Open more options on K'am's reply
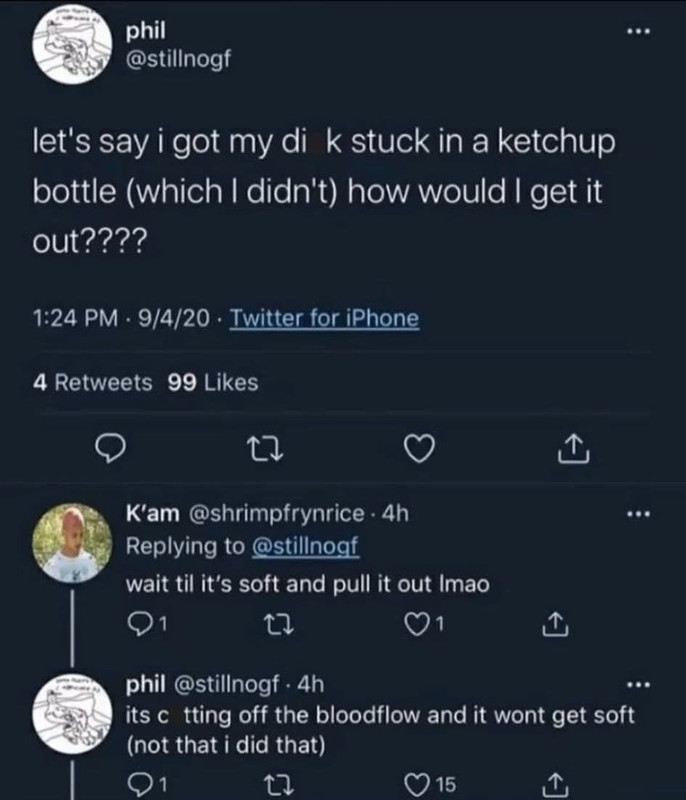The height and width of the screenshot is (800, 686). pos(639,514)
